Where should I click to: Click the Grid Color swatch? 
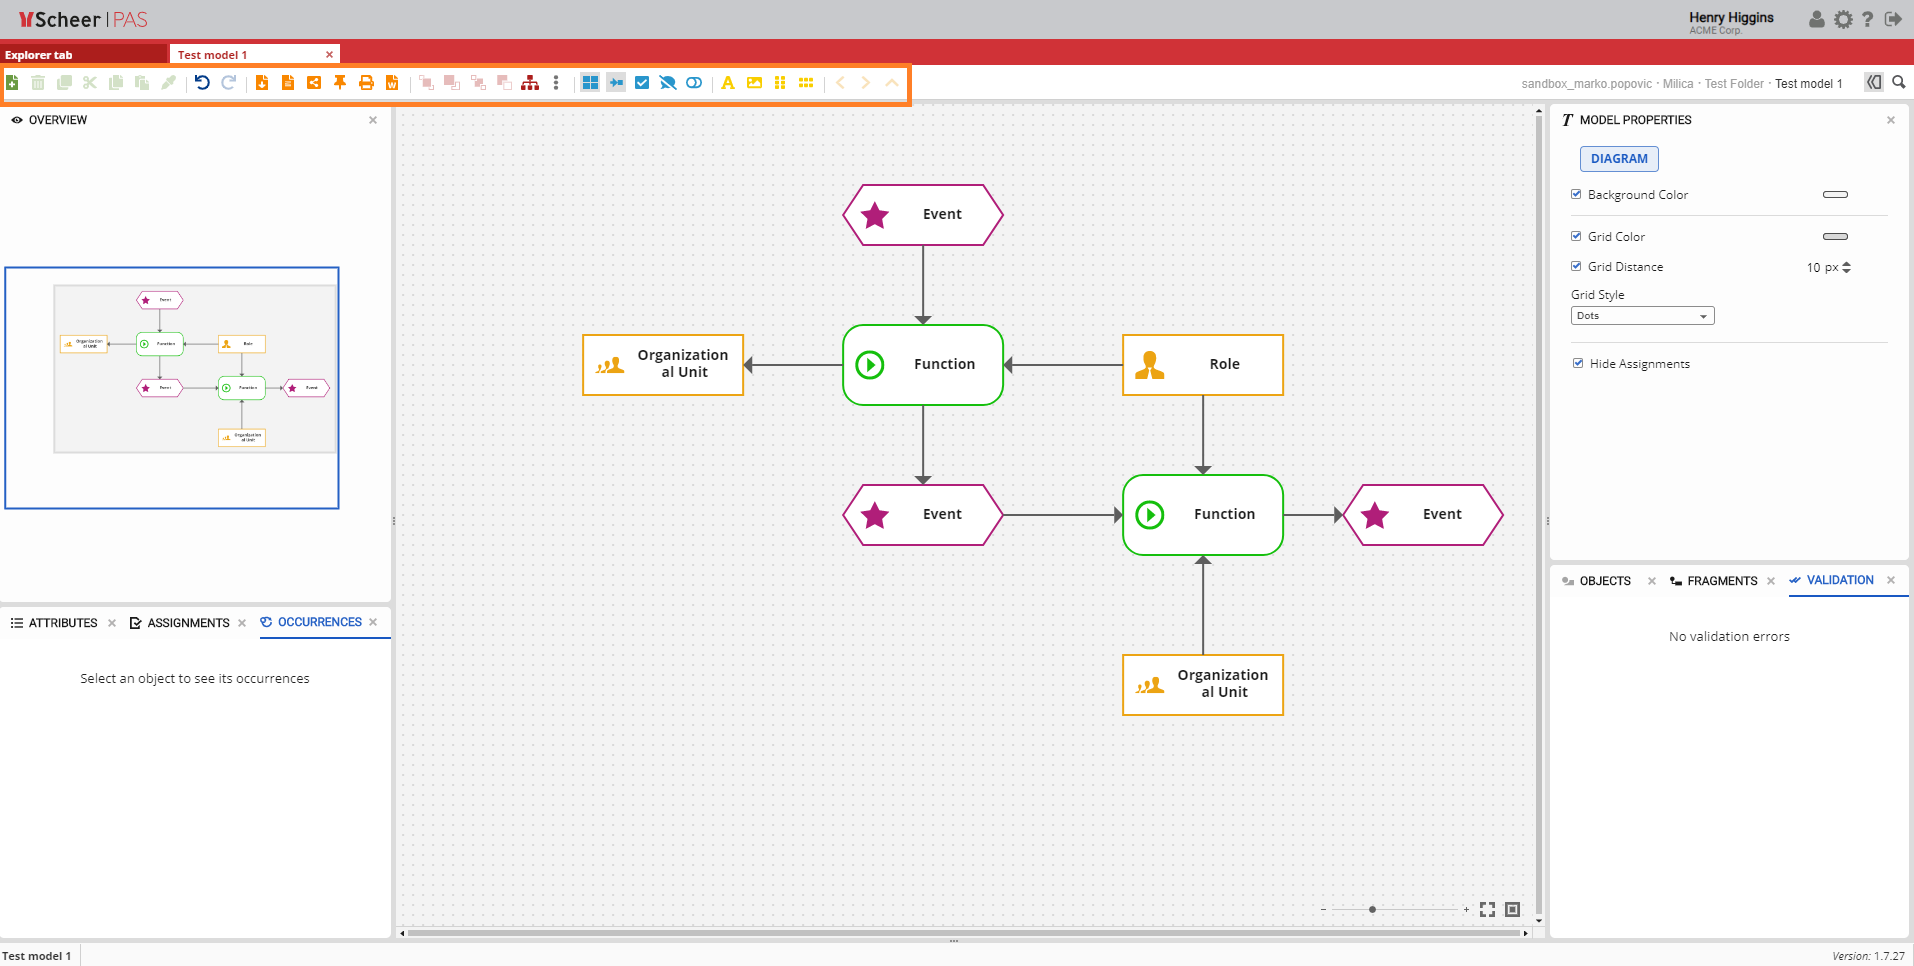[1835, 237]
